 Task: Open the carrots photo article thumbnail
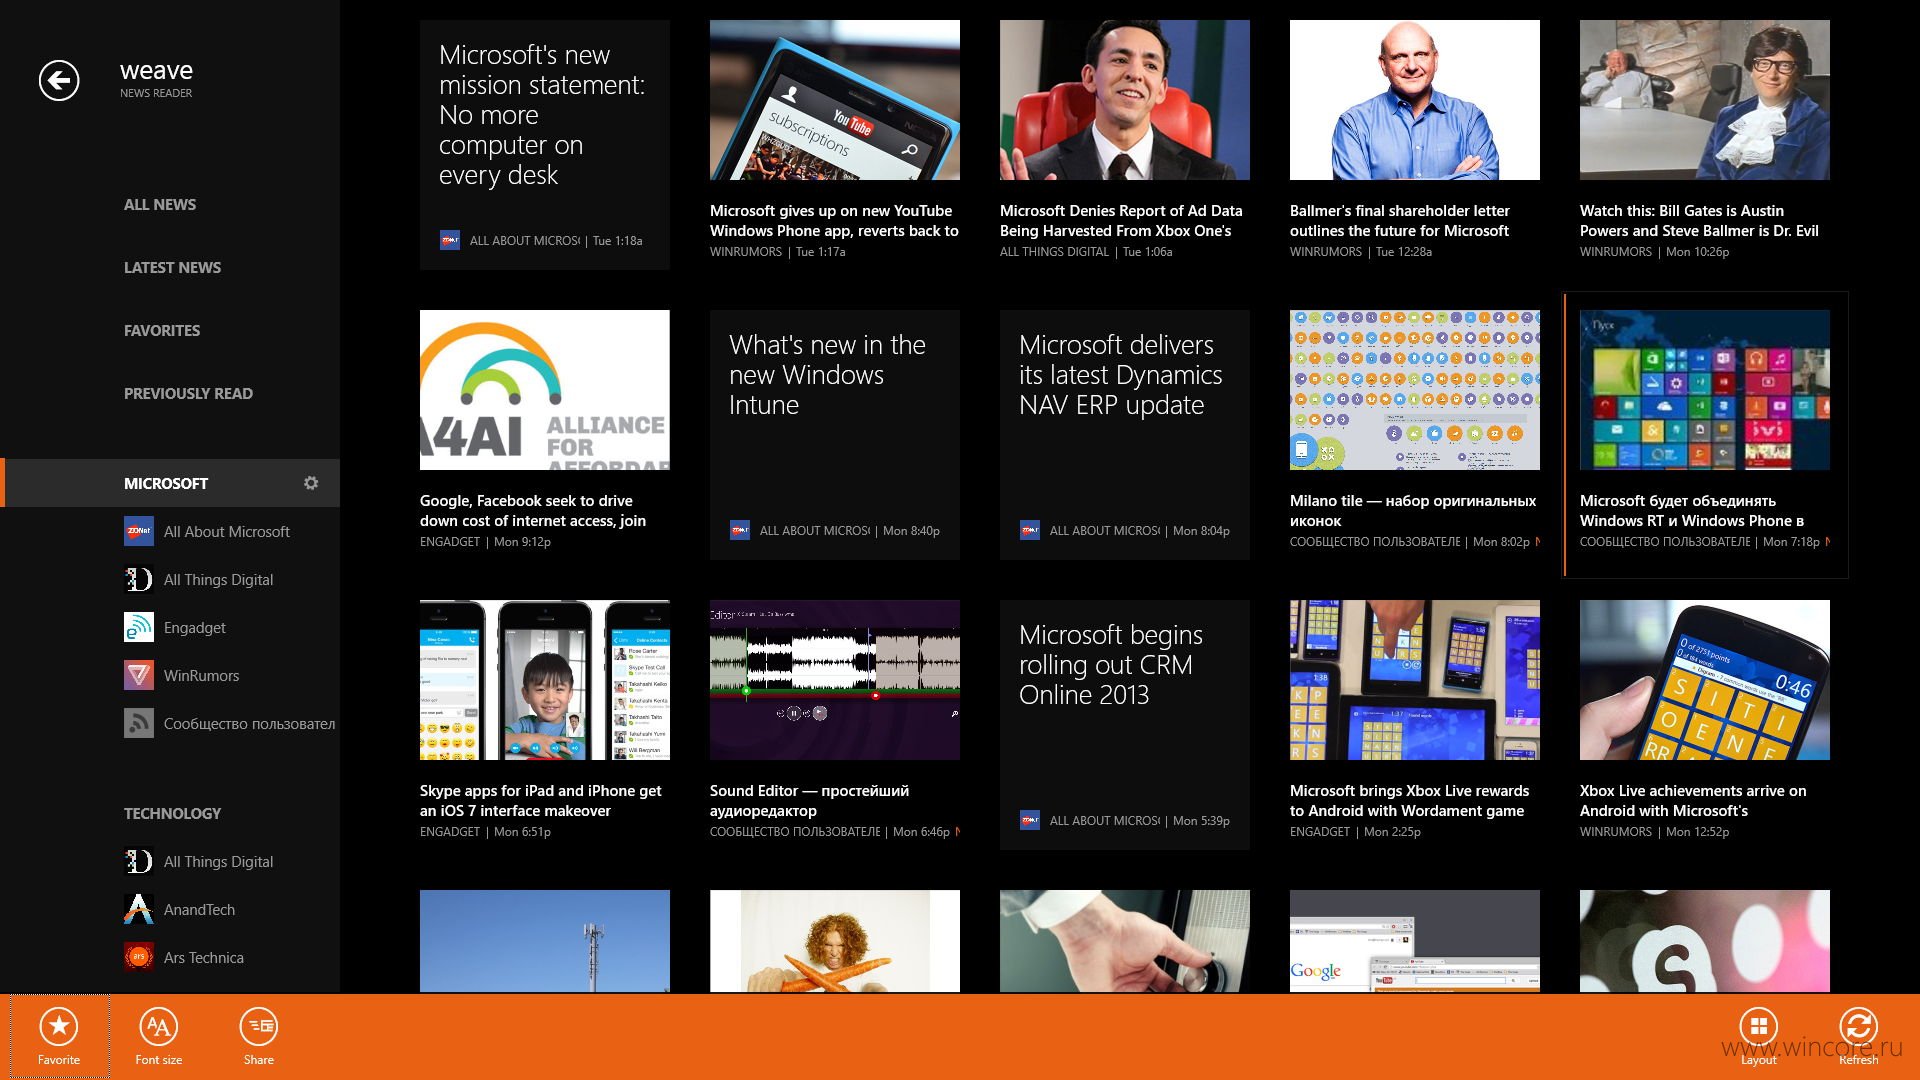835,941
